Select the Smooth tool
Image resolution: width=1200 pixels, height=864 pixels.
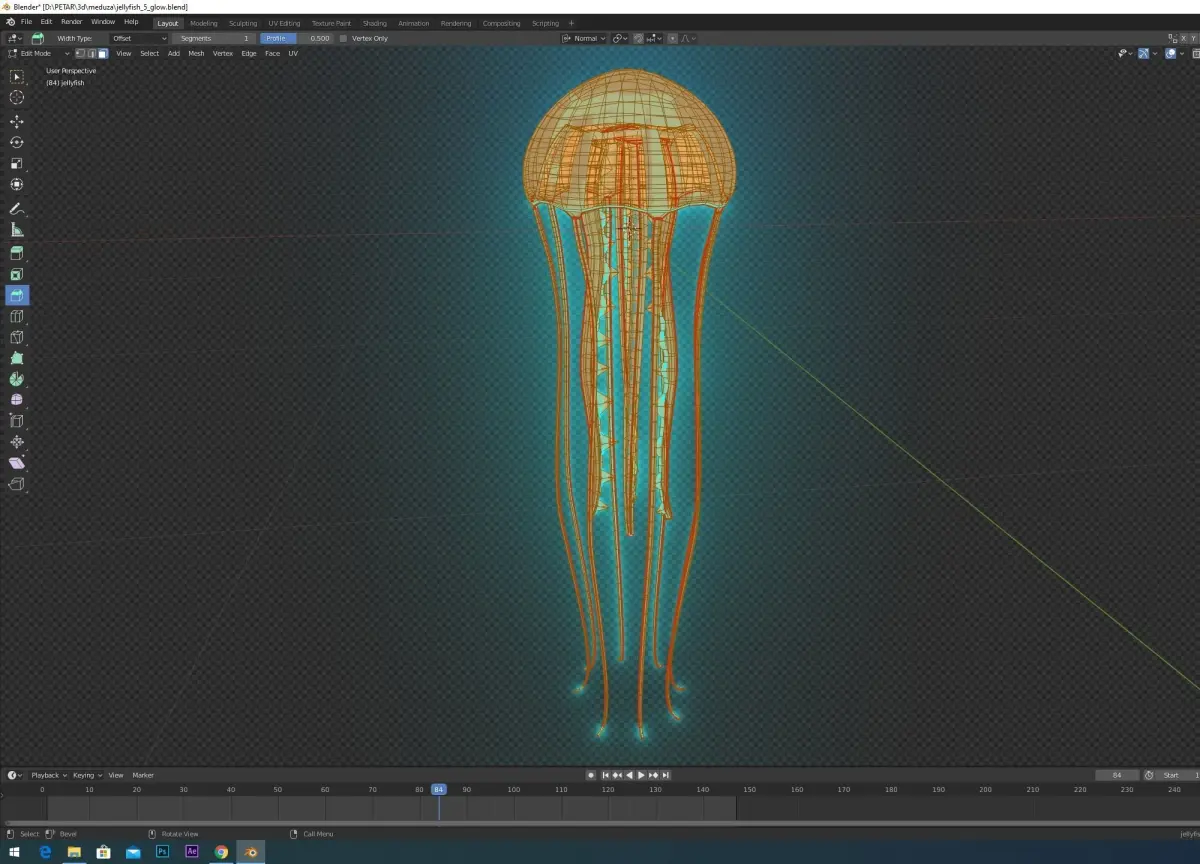pos(17,400)
